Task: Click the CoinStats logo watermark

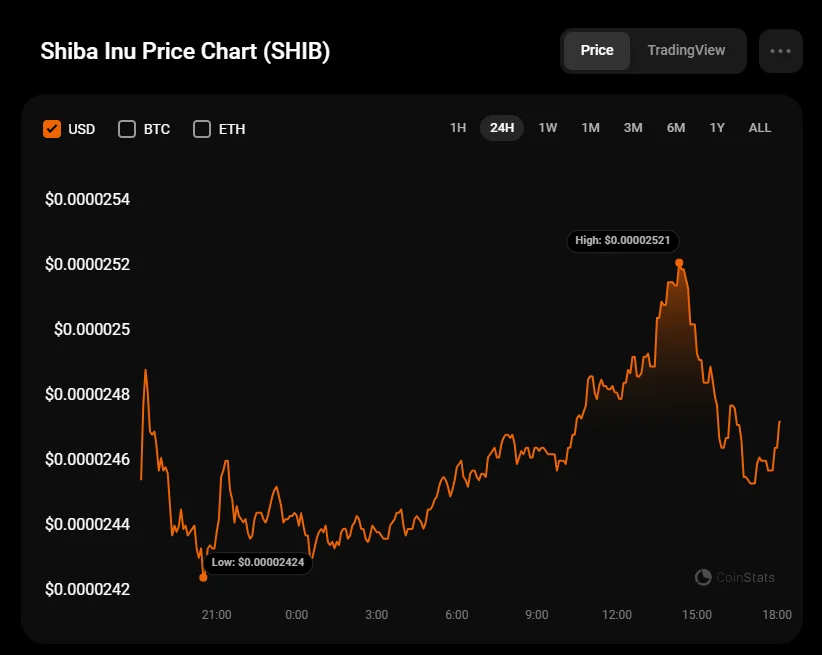Action: (x=735, y=577)
